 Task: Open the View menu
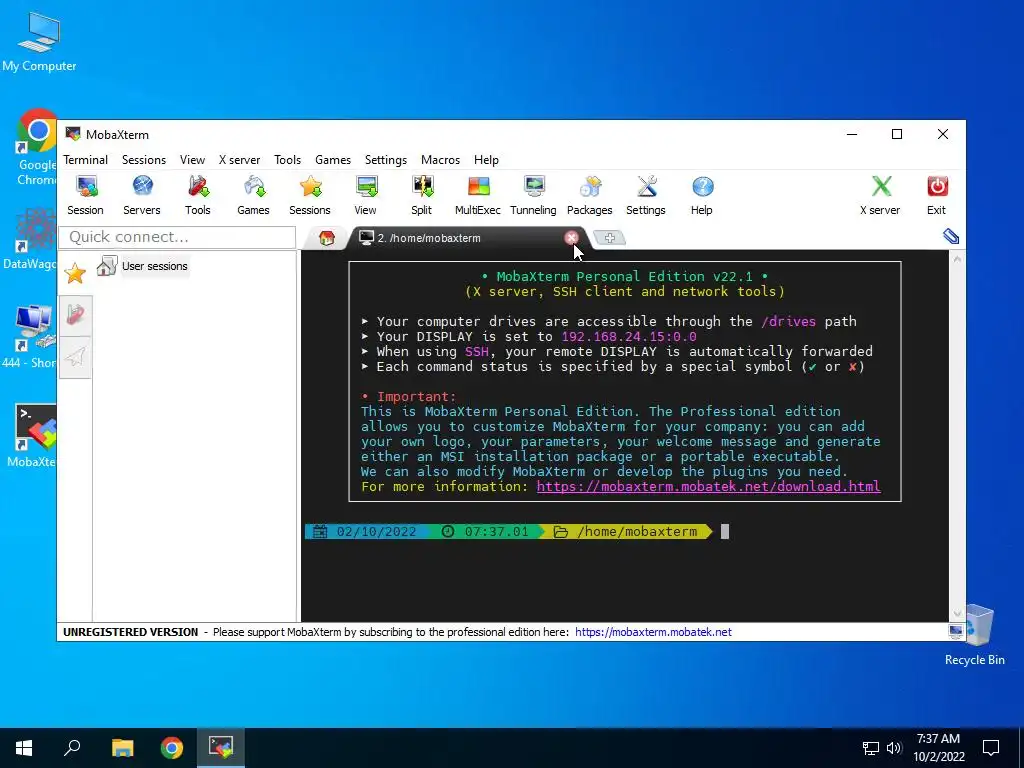[193, 160]
